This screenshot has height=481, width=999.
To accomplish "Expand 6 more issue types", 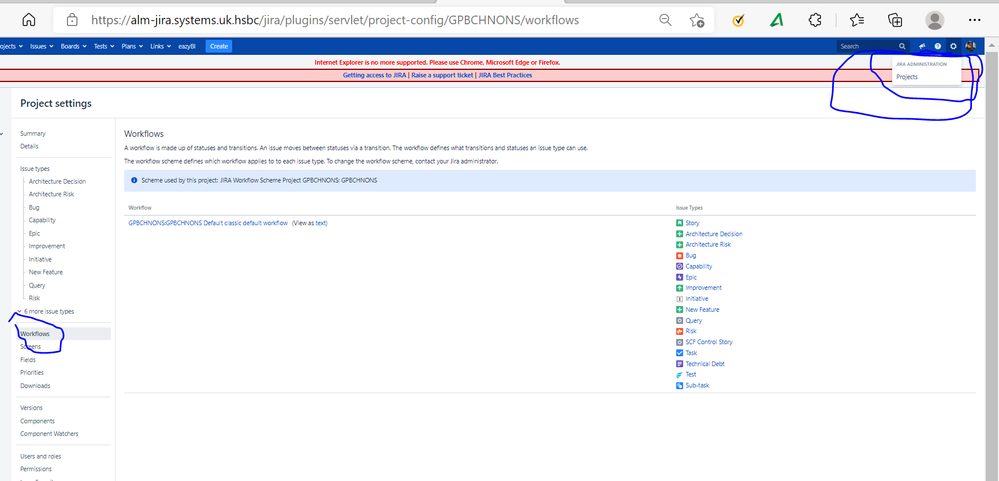I will 46,312.
